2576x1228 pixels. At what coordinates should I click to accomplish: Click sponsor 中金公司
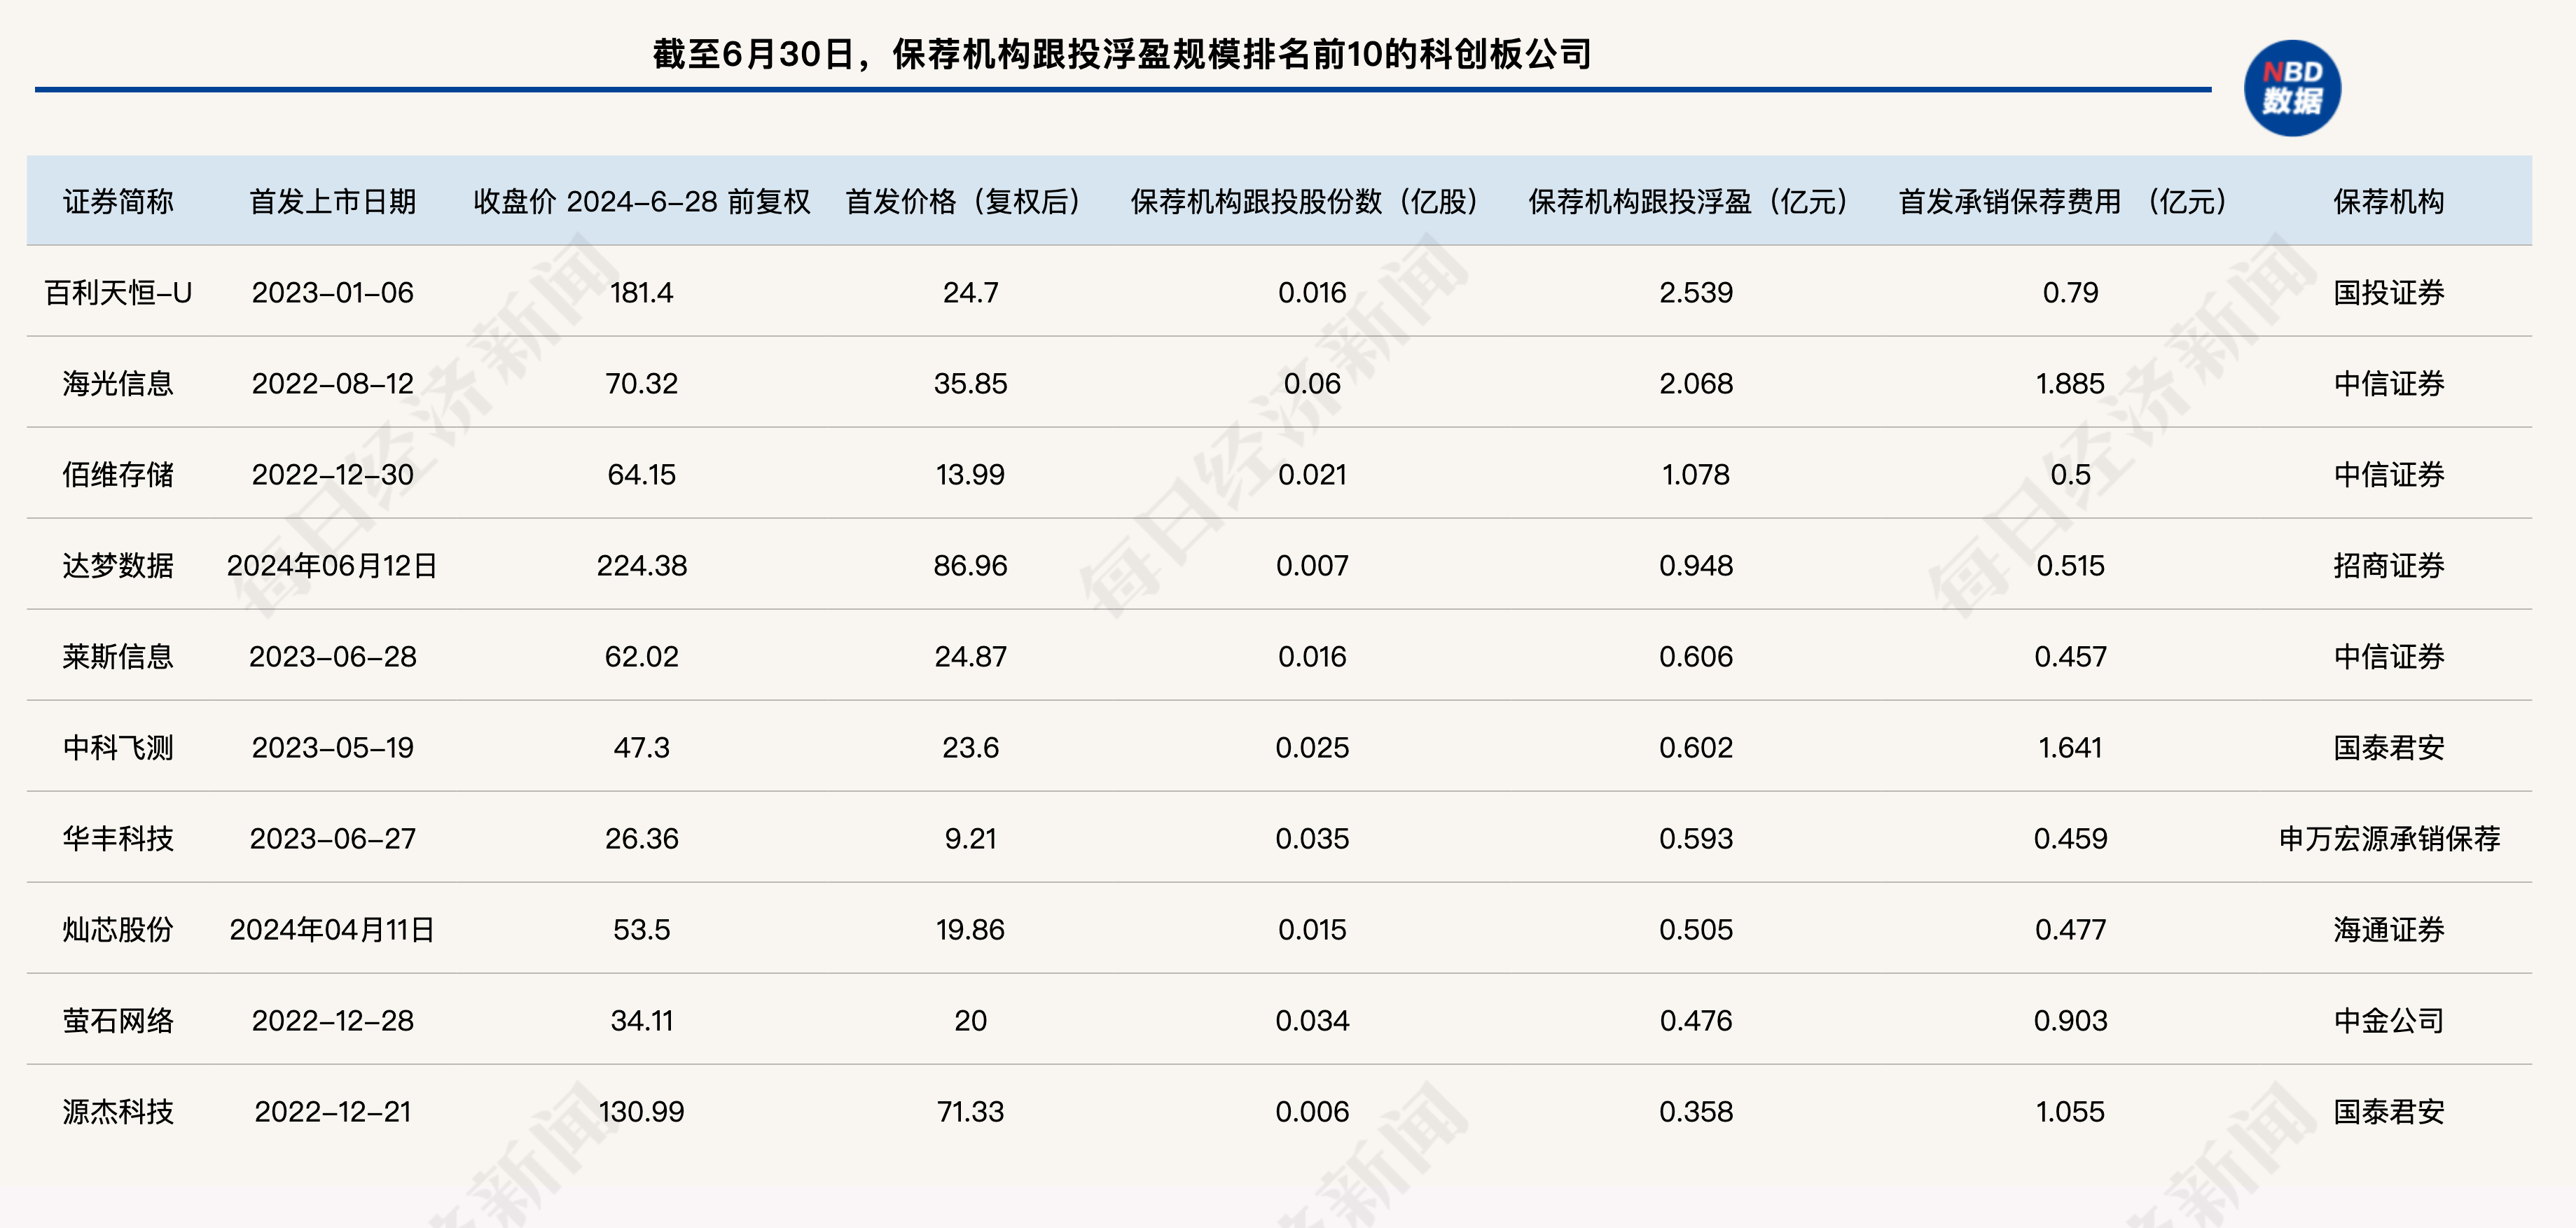click(x=2388, y=1021)
